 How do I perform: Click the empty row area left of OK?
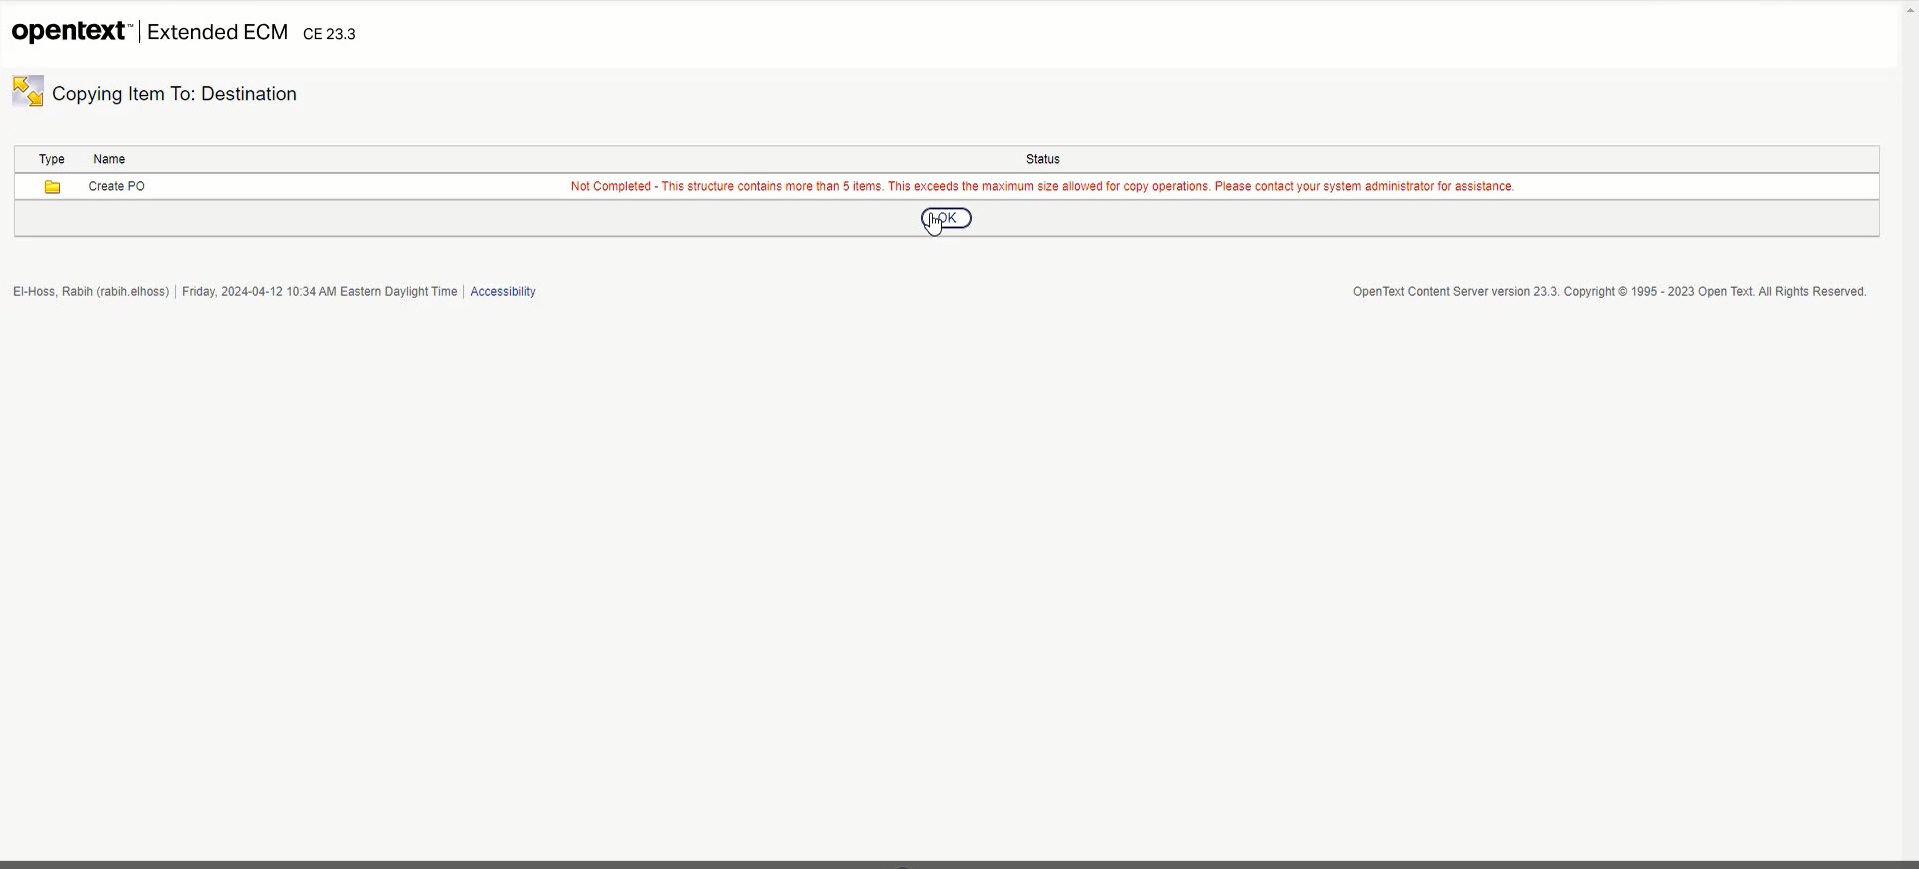coord(450,219)
